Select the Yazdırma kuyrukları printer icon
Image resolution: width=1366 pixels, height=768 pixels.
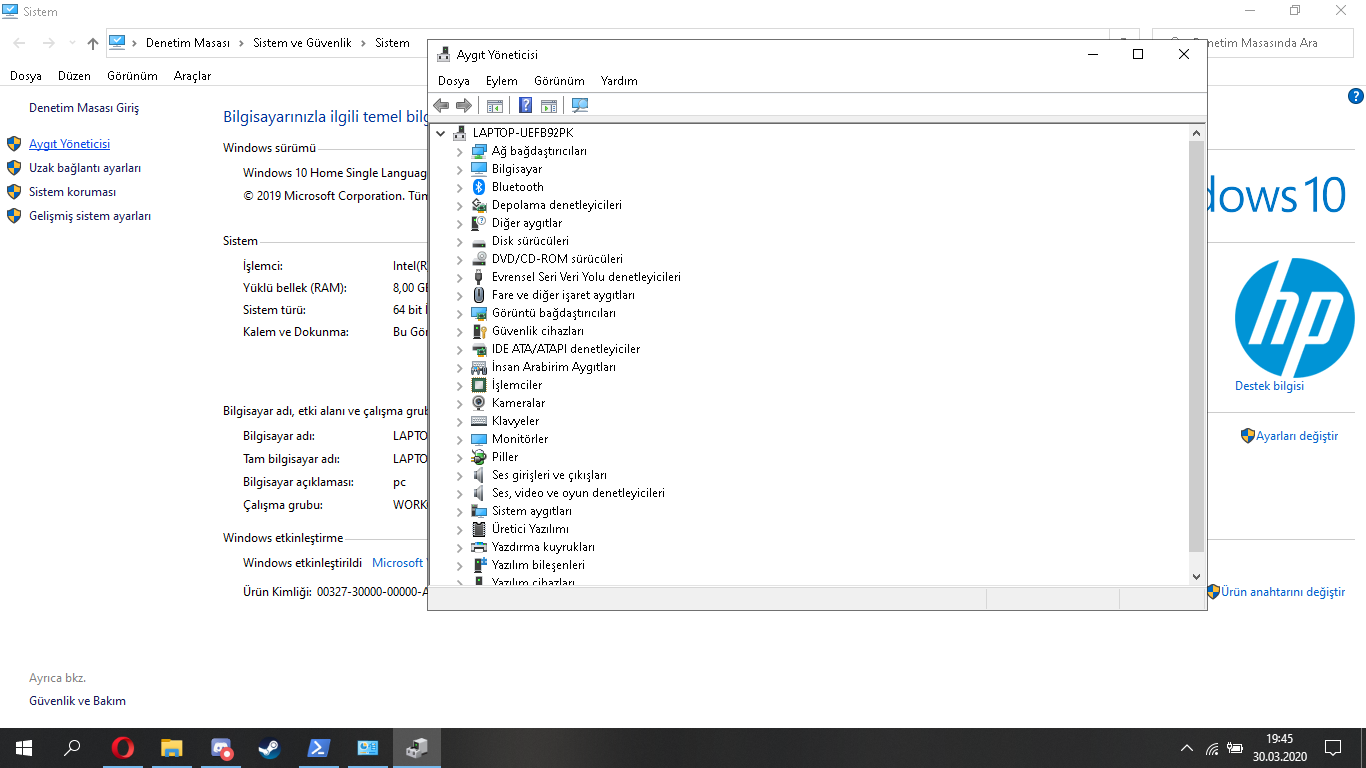(479, 547)
